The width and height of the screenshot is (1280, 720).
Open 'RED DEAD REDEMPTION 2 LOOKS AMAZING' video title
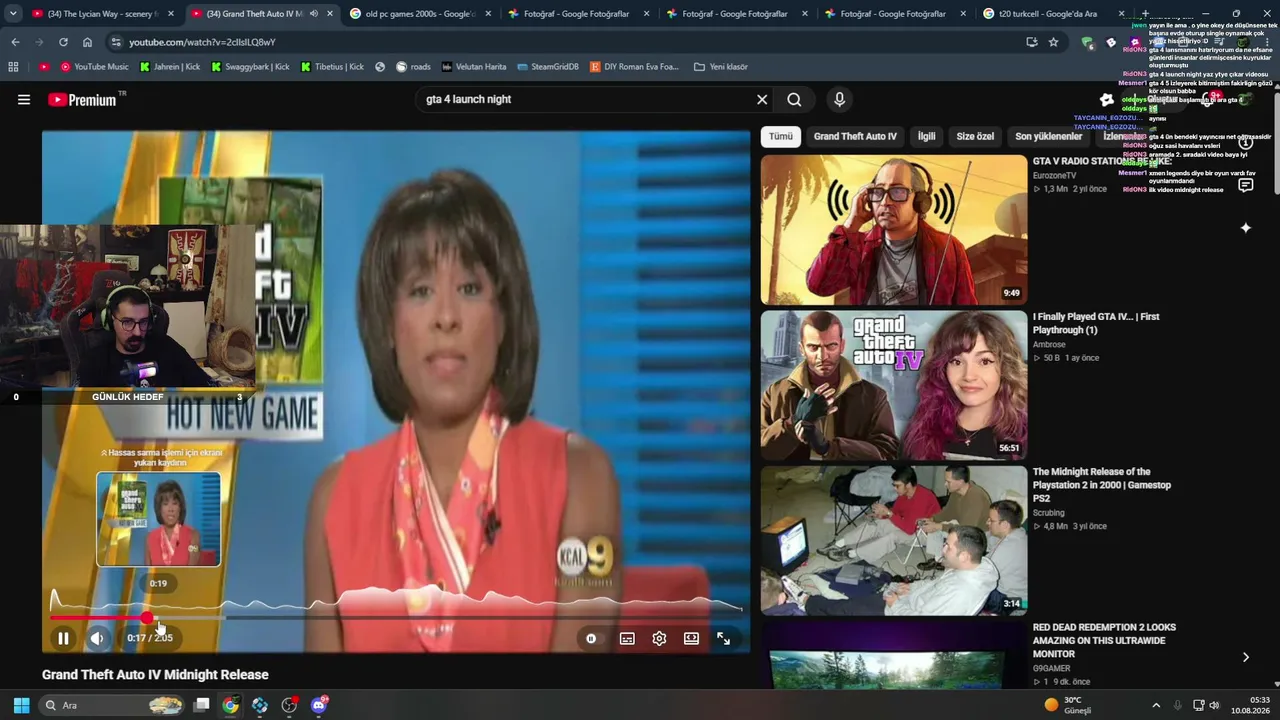tap(1104, 640)
